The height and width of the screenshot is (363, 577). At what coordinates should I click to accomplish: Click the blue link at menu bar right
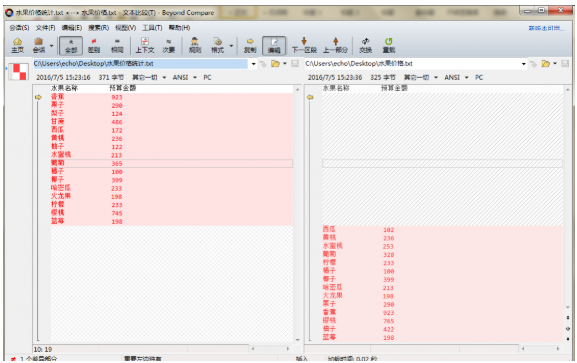[x=546, y=28]
